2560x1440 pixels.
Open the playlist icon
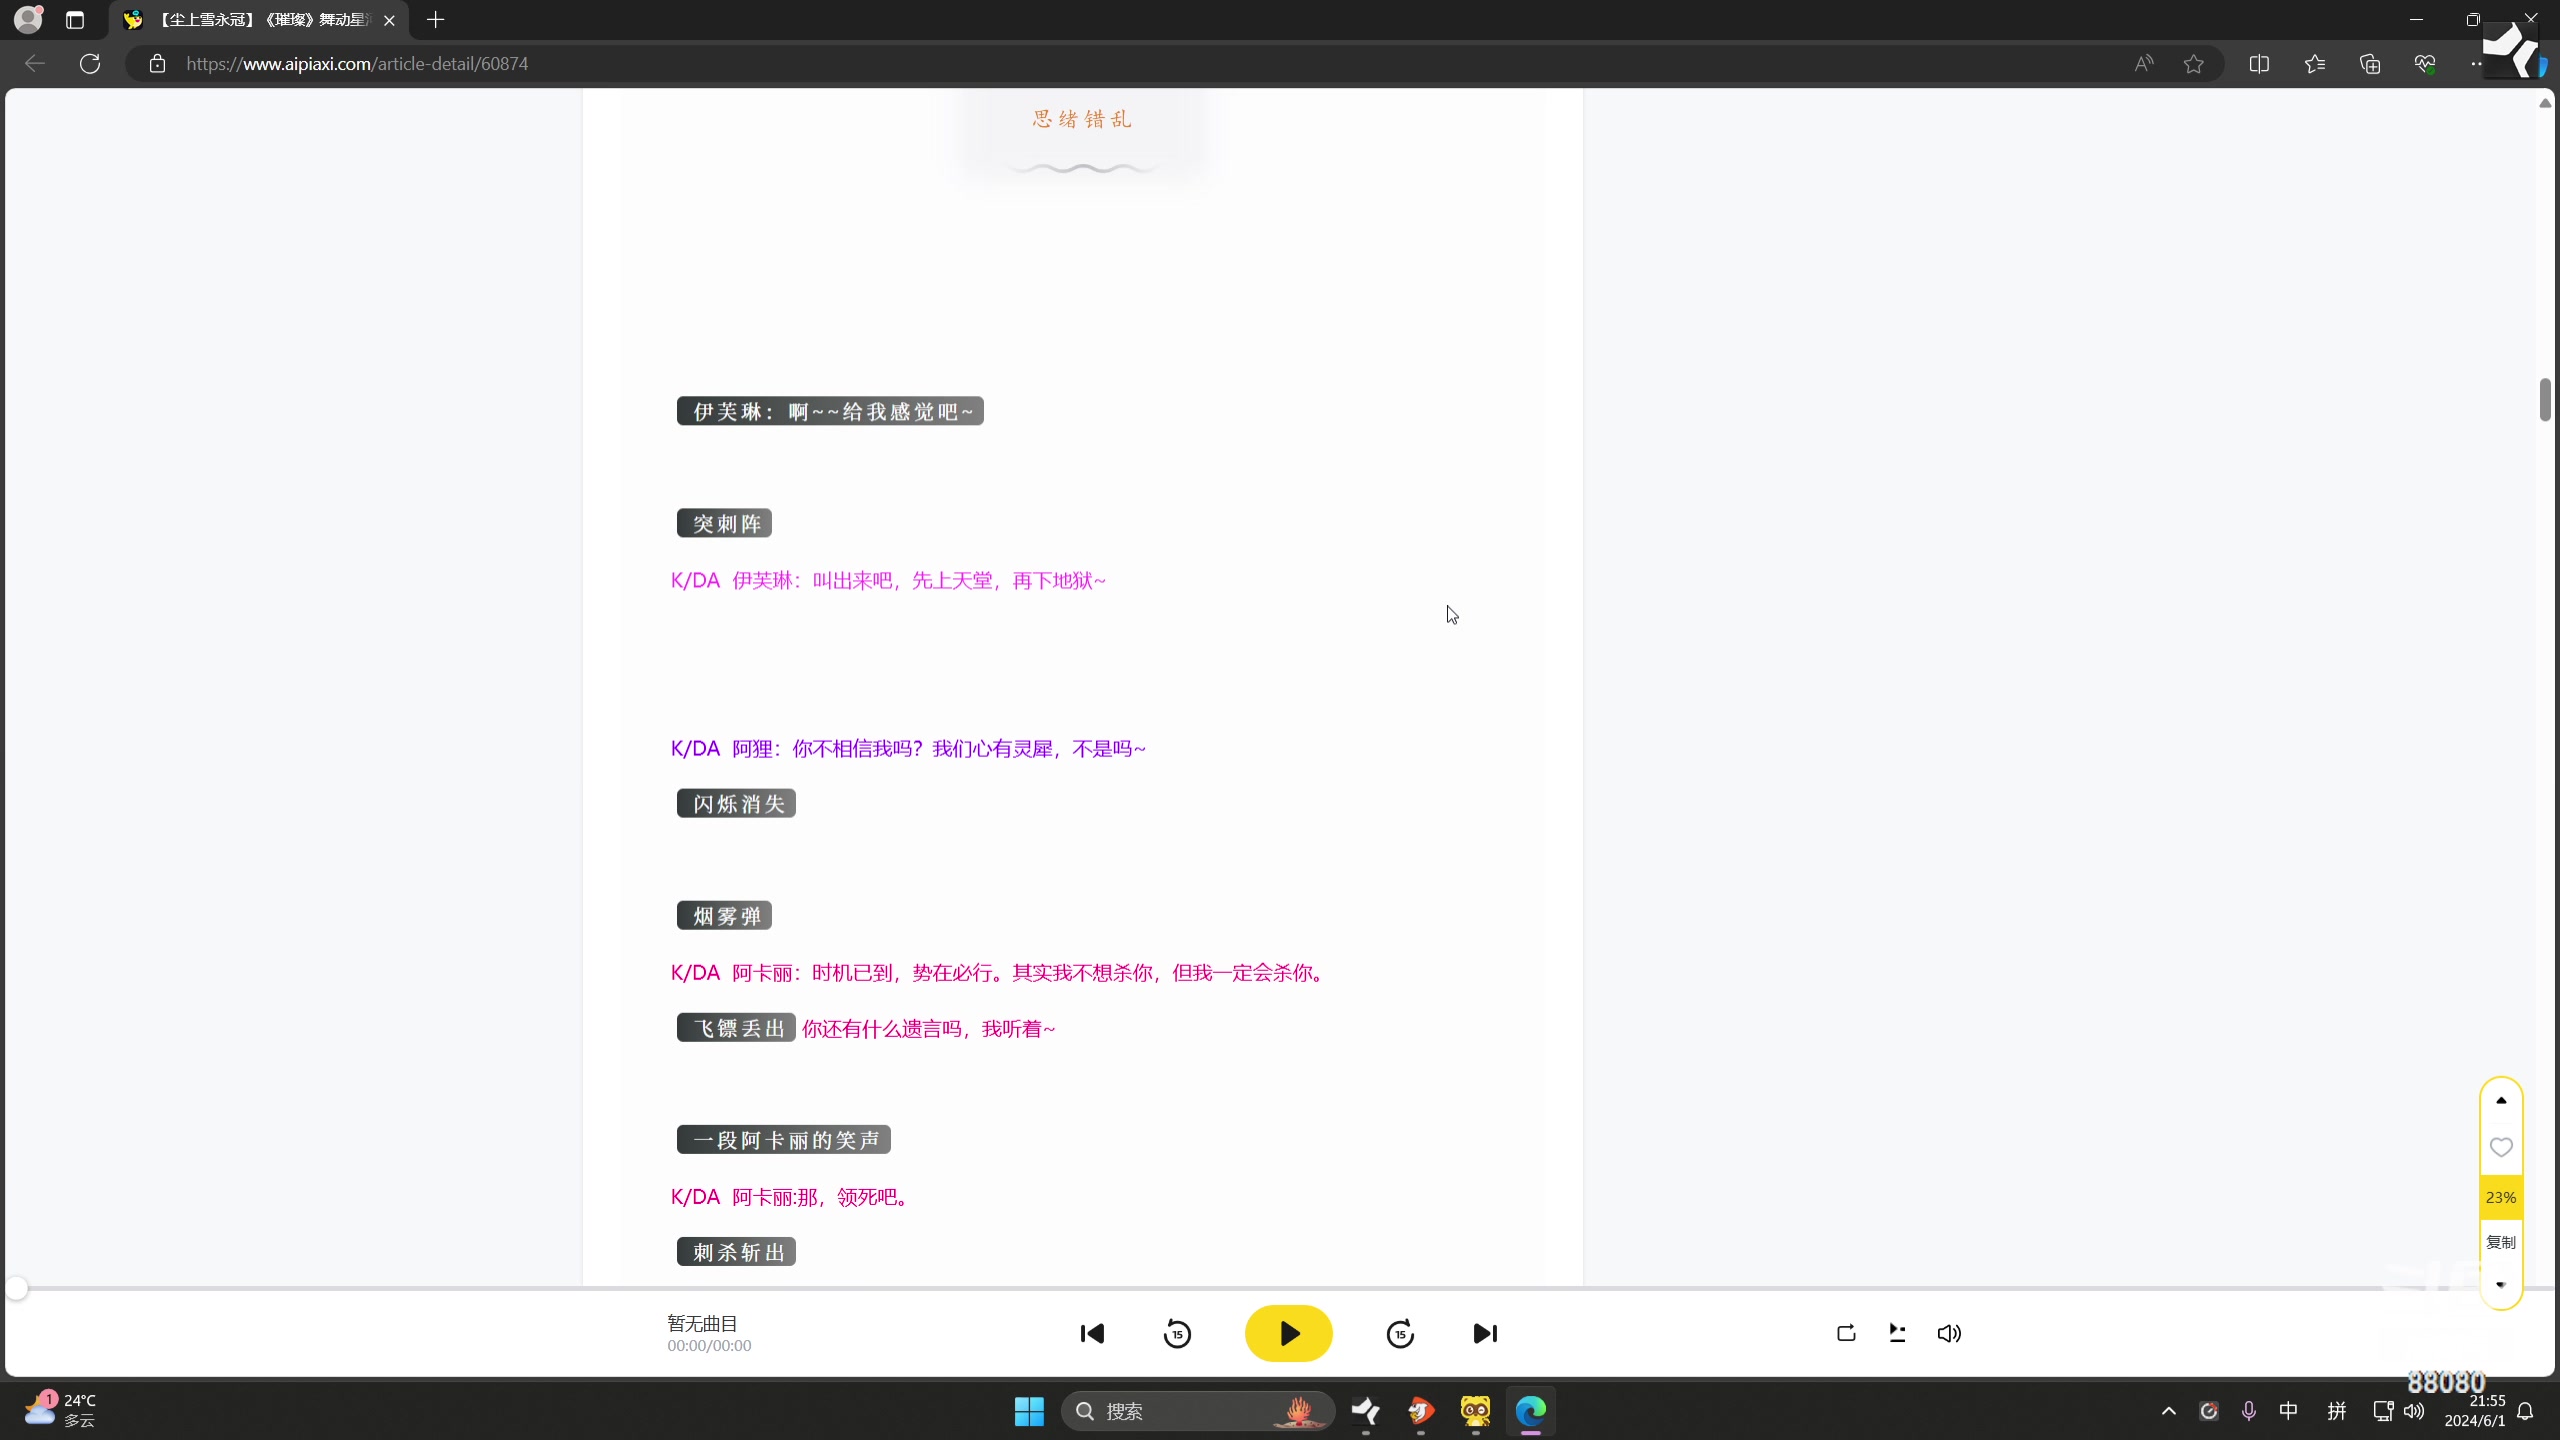coord(1897,1333)
